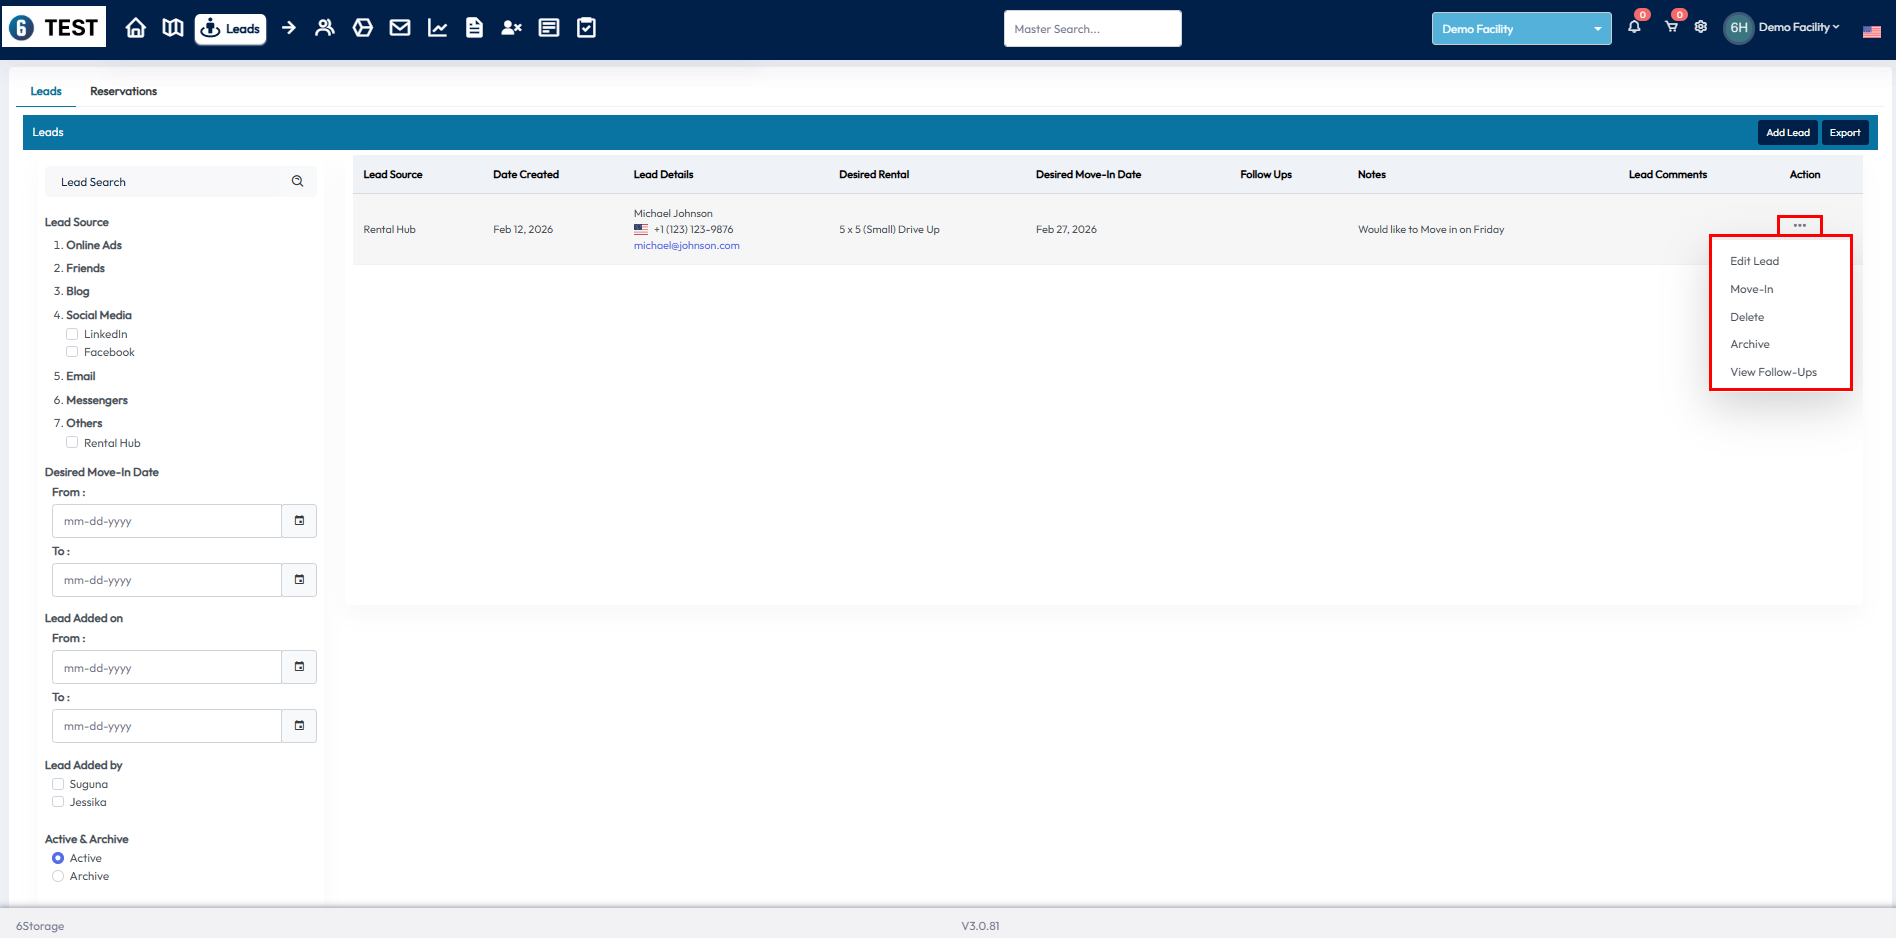
Task: Open calendar picker for Lead Added on From
Action: pyautogui.click(x=299, y=667)
